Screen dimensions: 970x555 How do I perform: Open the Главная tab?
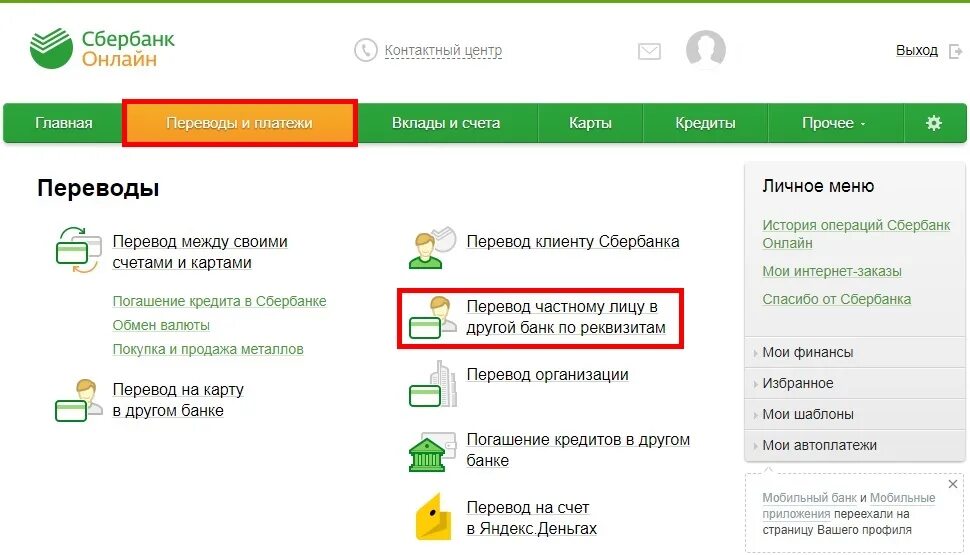pyautogui.click(x=63, y=123)
